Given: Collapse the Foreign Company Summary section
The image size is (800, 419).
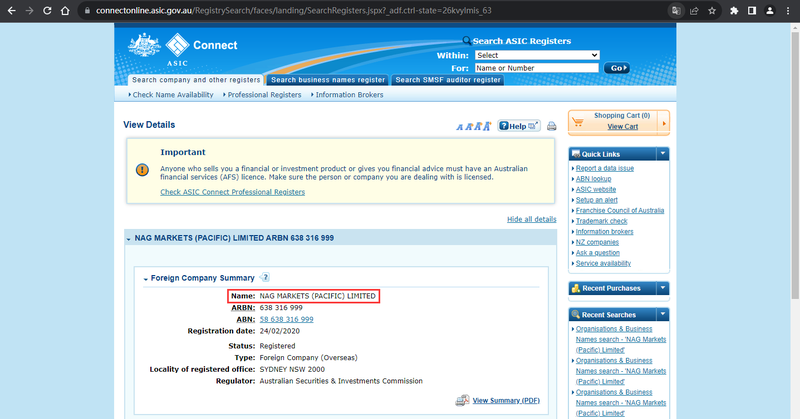Looking at the screenshot, I should (x=146, y=279).
